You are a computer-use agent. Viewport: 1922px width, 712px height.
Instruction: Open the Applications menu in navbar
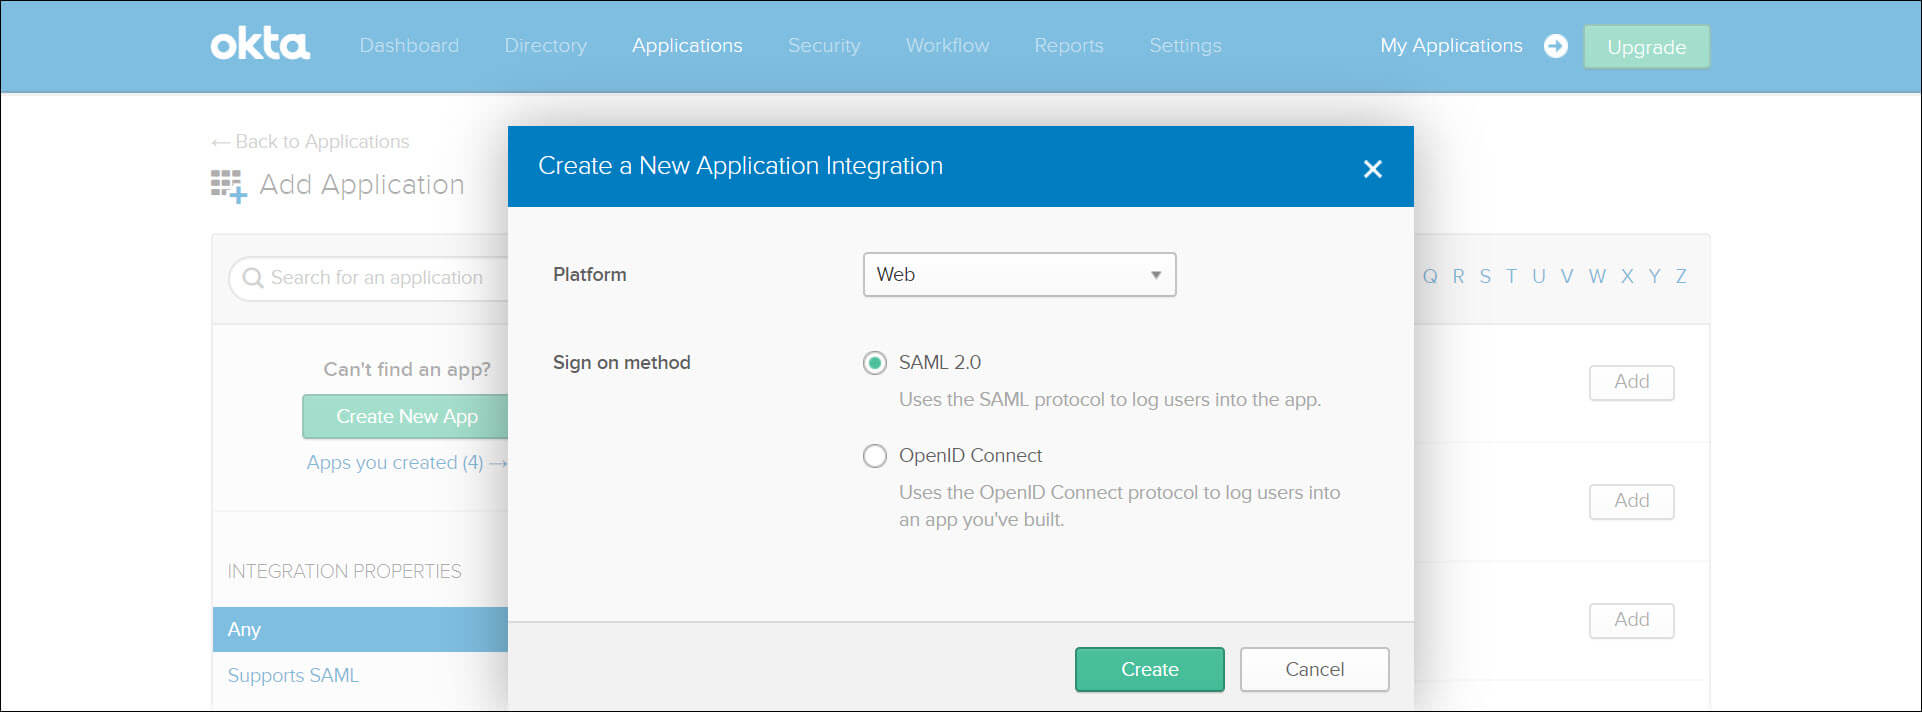(687, 46)
